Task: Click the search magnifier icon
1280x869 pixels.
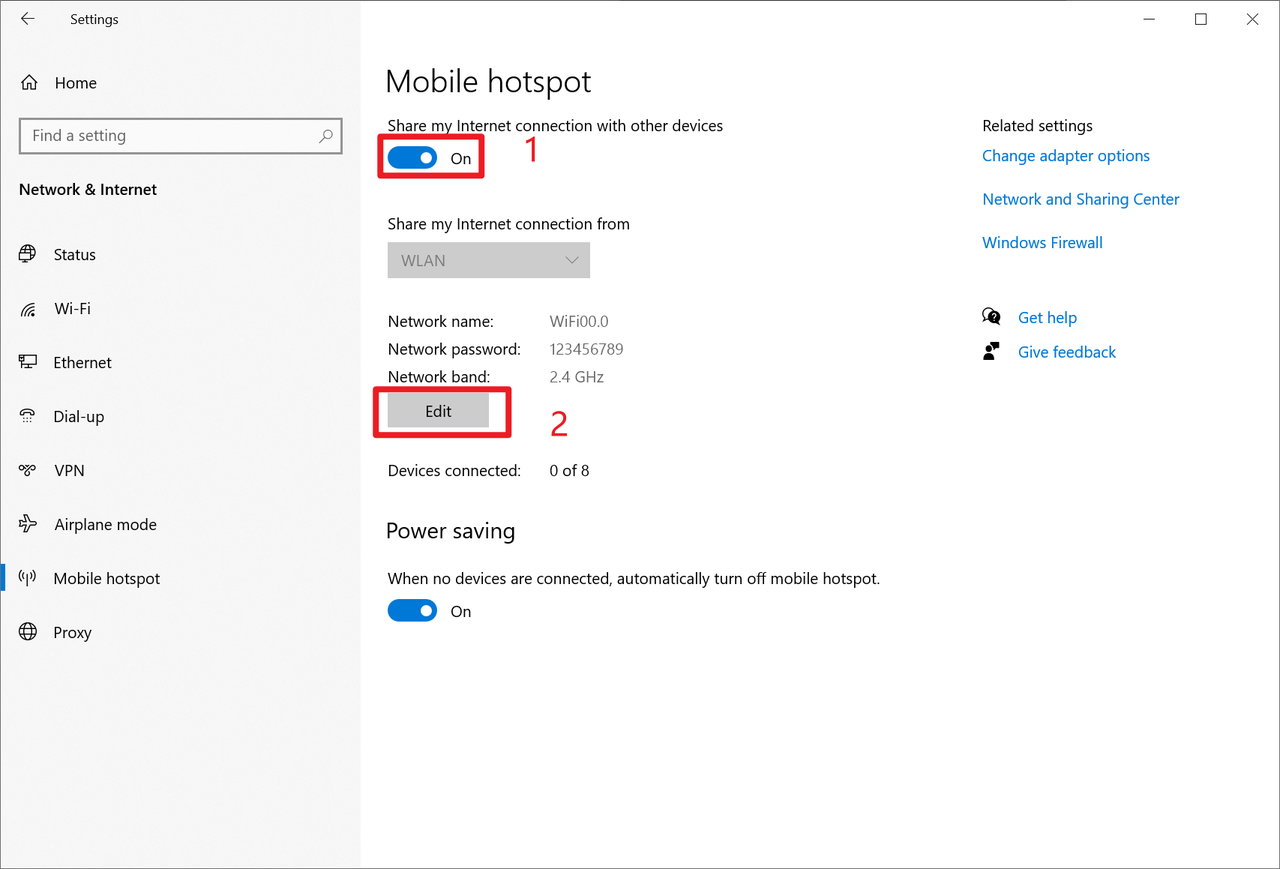Action: [325, 136]
